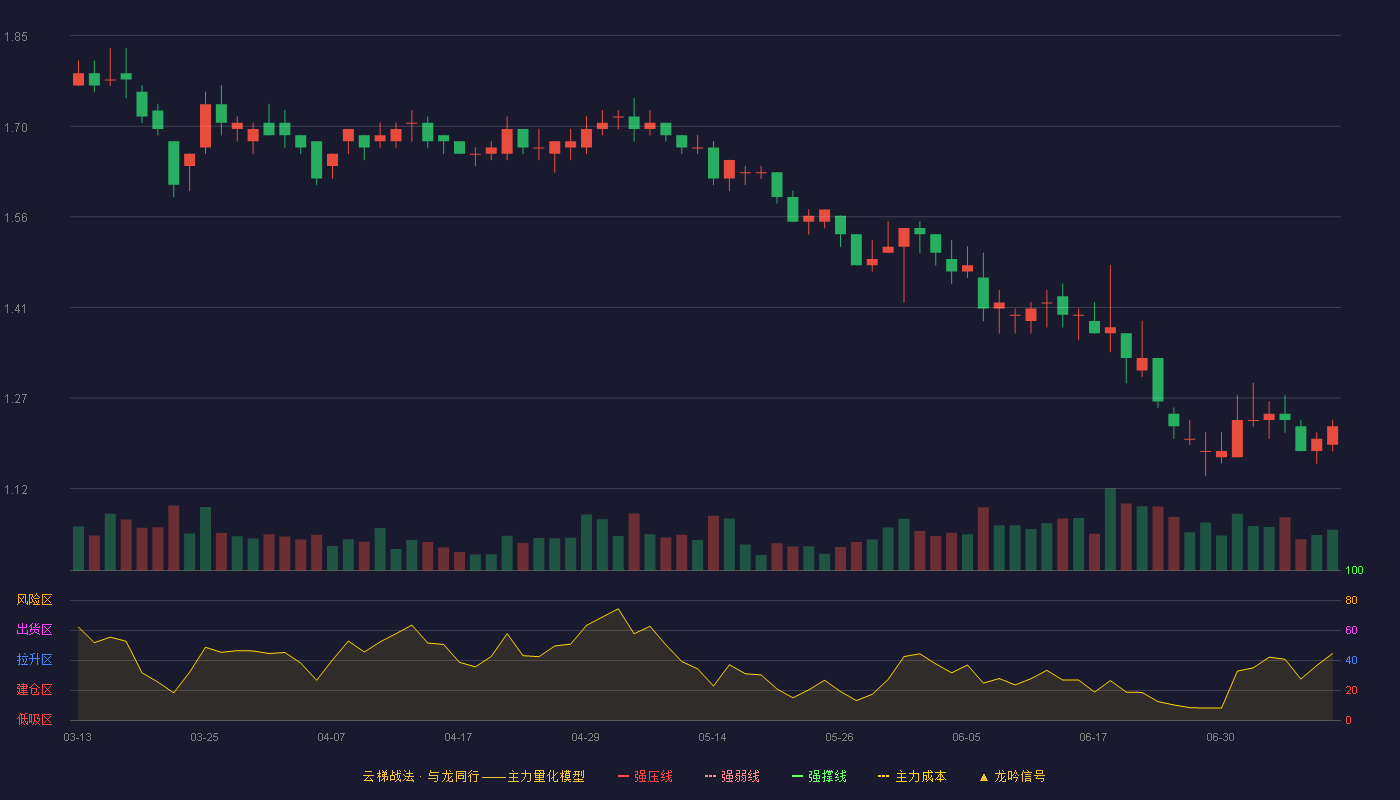1400x800 pixels.
Task: Click the red dash icon beside 强压线
Action: coord(624,776)
